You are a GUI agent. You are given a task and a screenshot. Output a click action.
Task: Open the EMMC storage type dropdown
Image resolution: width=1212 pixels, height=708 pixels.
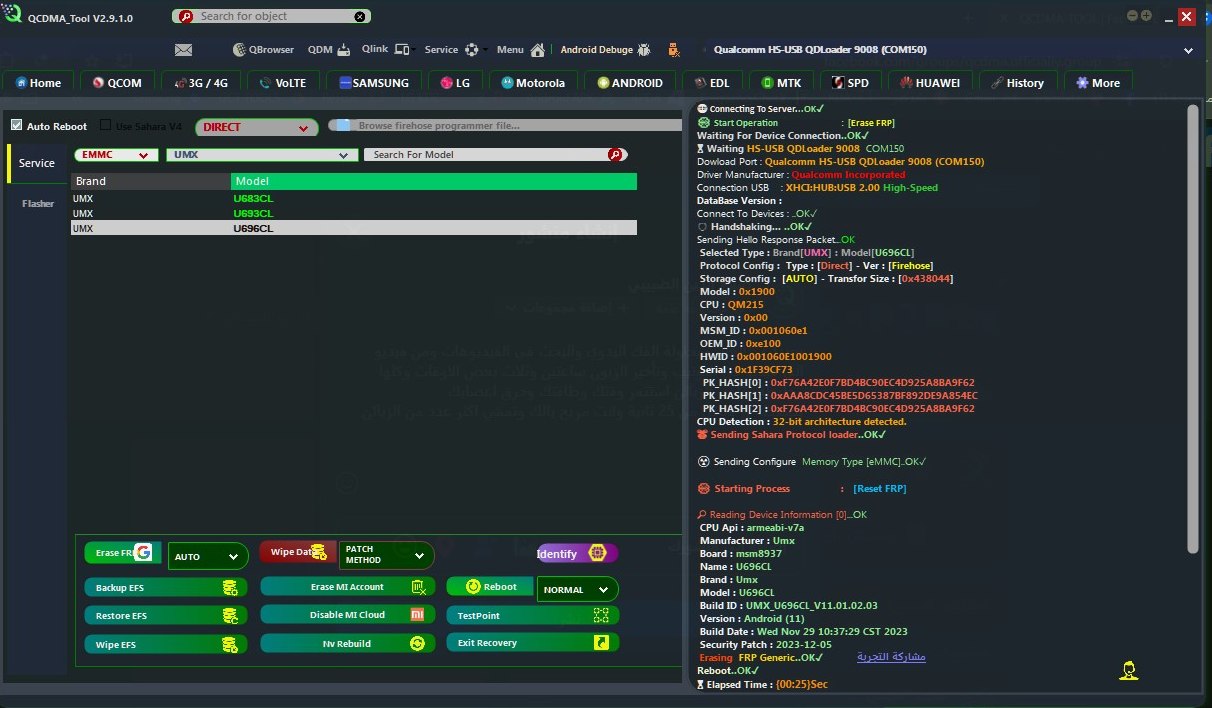click(116, 155)
